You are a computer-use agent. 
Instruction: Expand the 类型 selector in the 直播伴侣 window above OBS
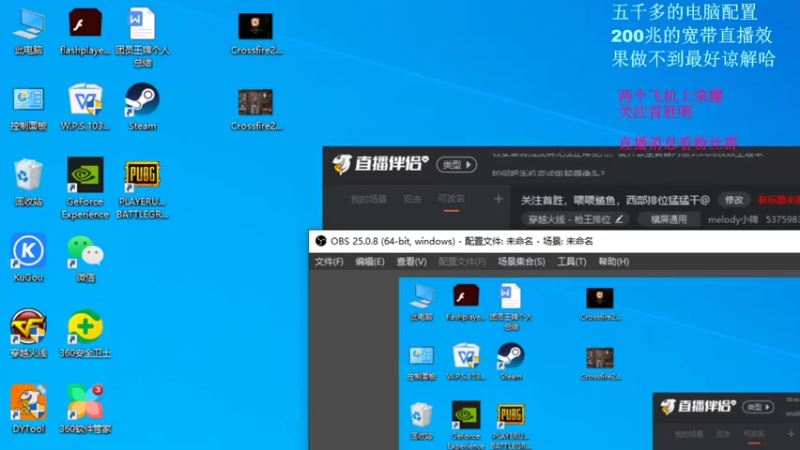point(457,165)
